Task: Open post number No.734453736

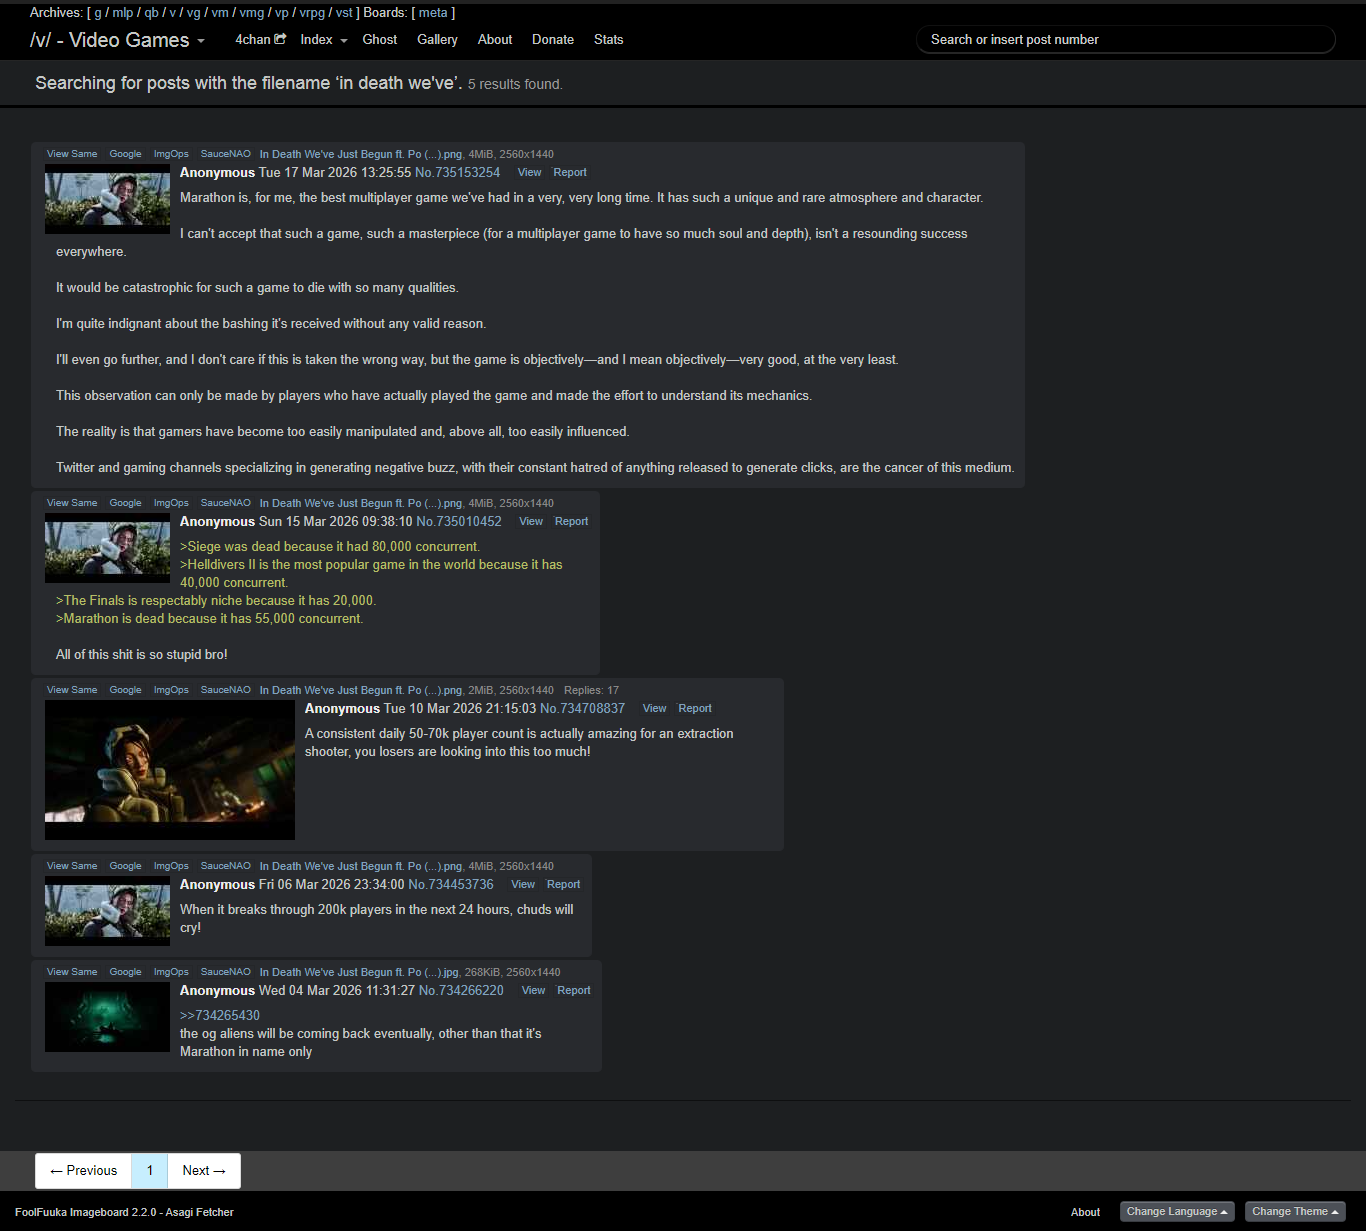Action: (451, 885)
